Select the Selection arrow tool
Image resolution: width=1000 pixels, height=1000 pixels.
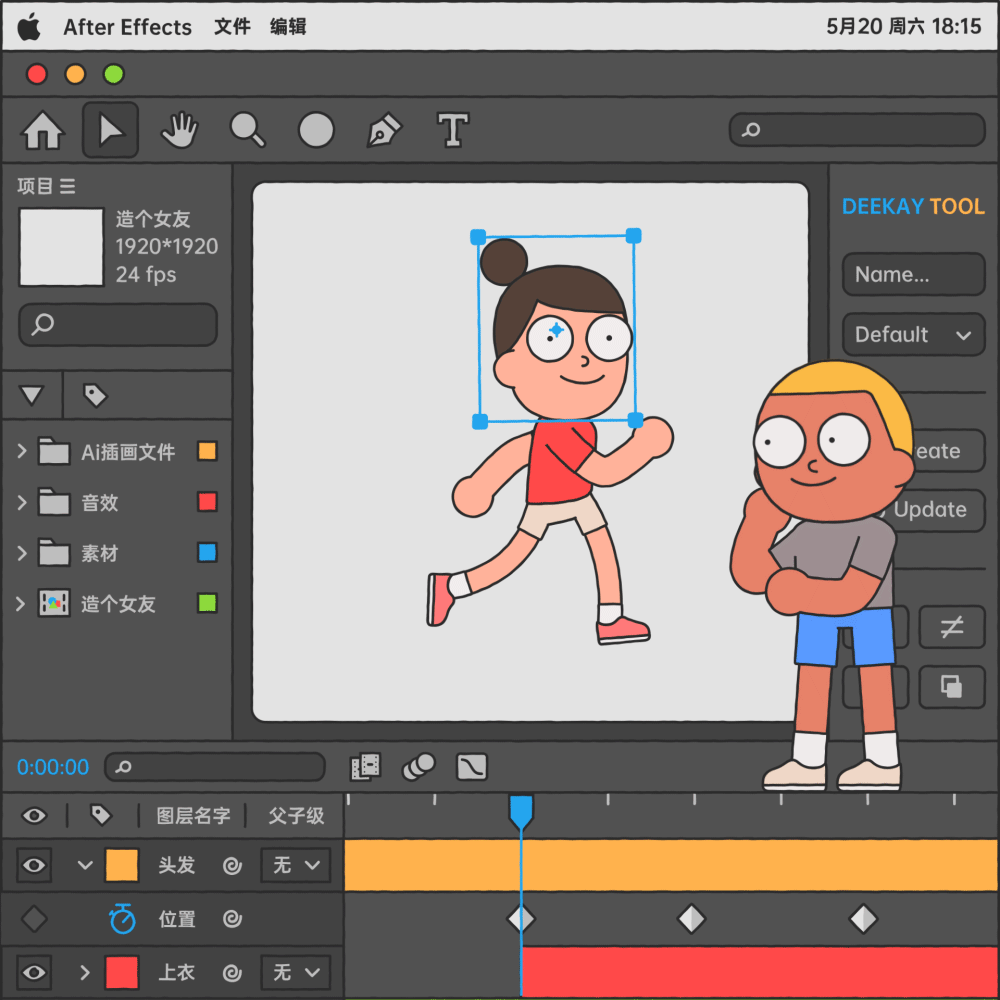[x=110, y=130]
